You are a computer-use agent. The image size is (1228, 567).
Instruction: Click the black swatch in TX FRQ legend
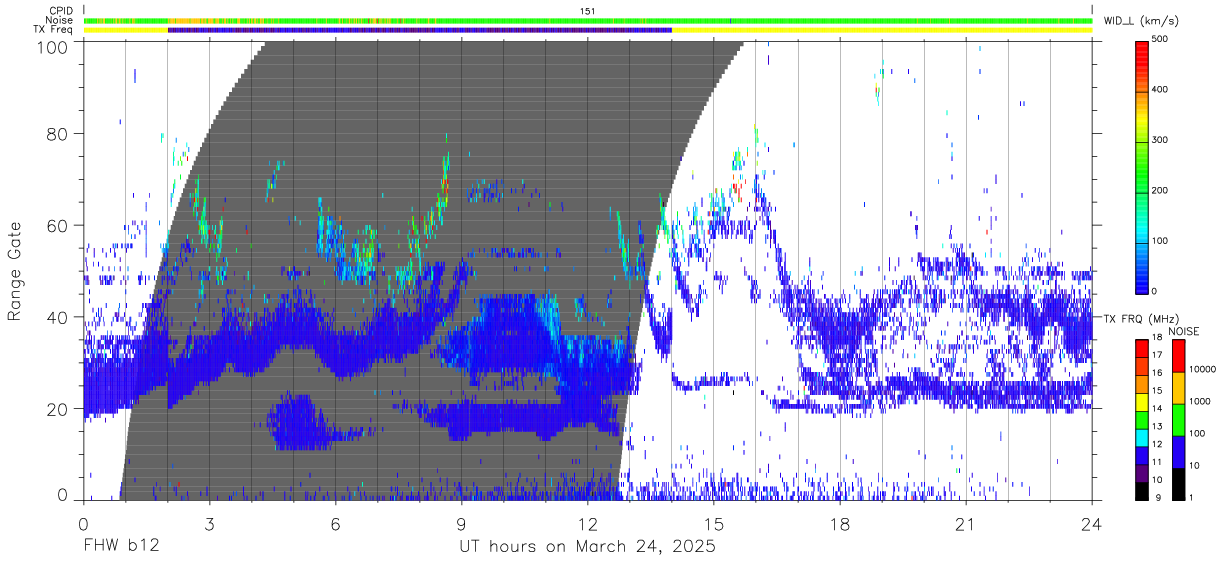pos(1141,491)
